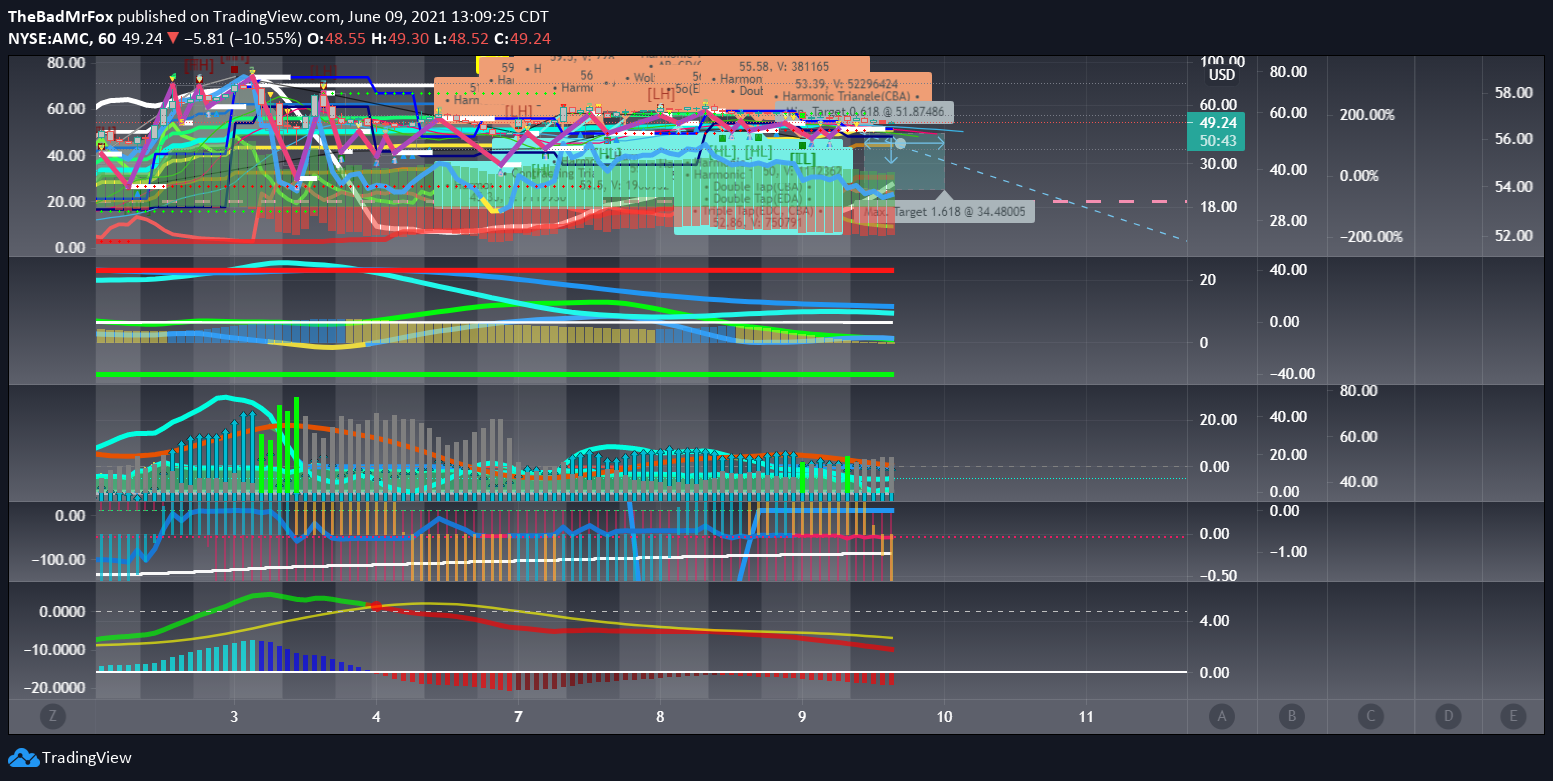This screenshot has height=781, width=1553.
Task: Click the 4.00 value in bottom pane scale
Action: (1214, 621)
